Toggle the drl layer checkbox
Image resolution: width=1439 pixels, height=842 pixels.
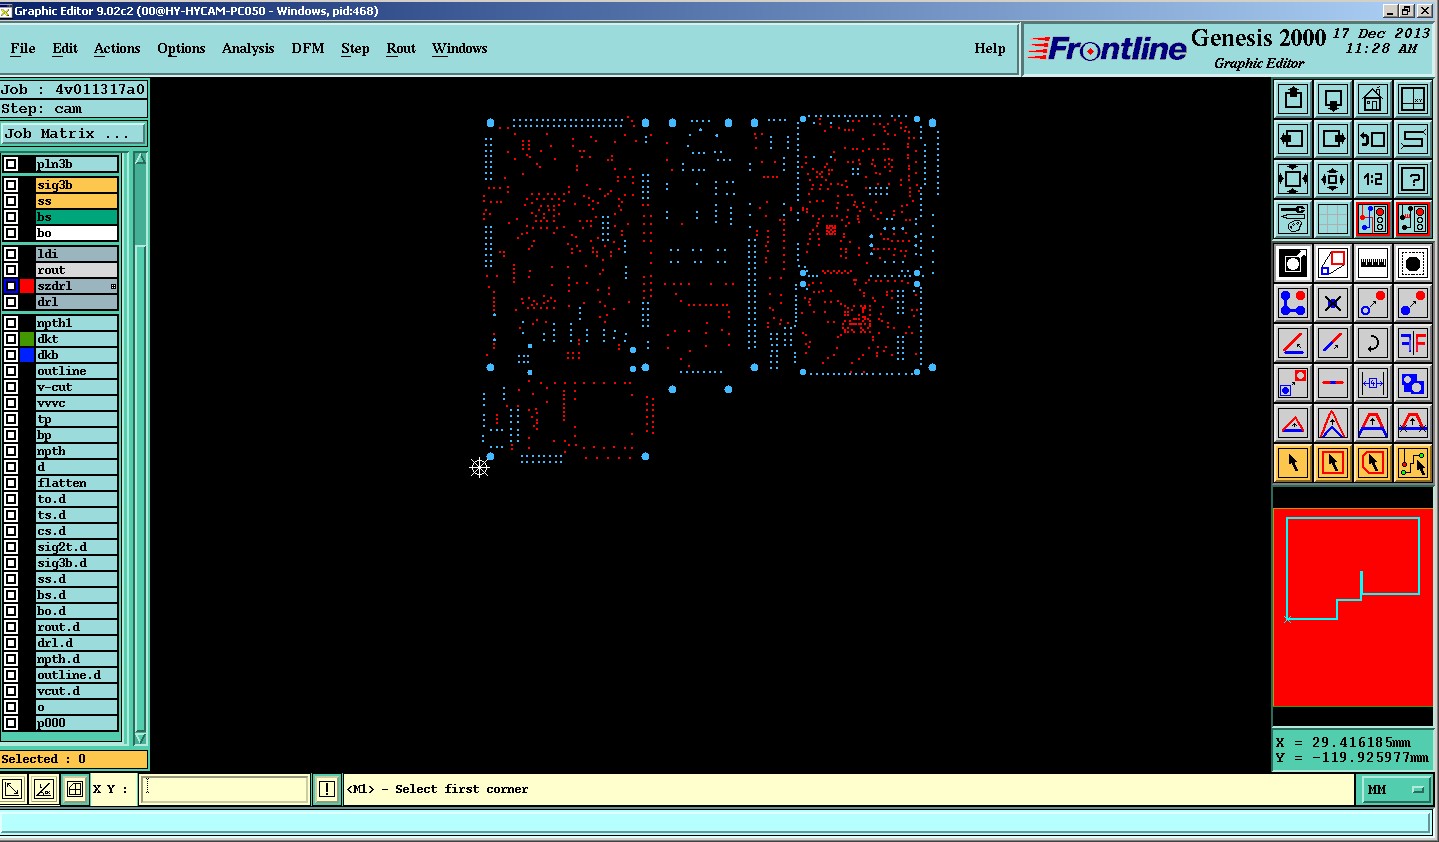(11, 302)
